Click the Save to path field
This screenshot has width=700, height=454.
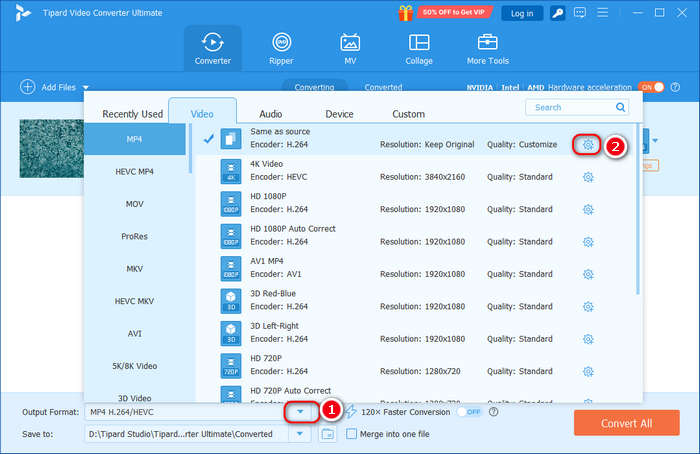(x=187, y=433)
